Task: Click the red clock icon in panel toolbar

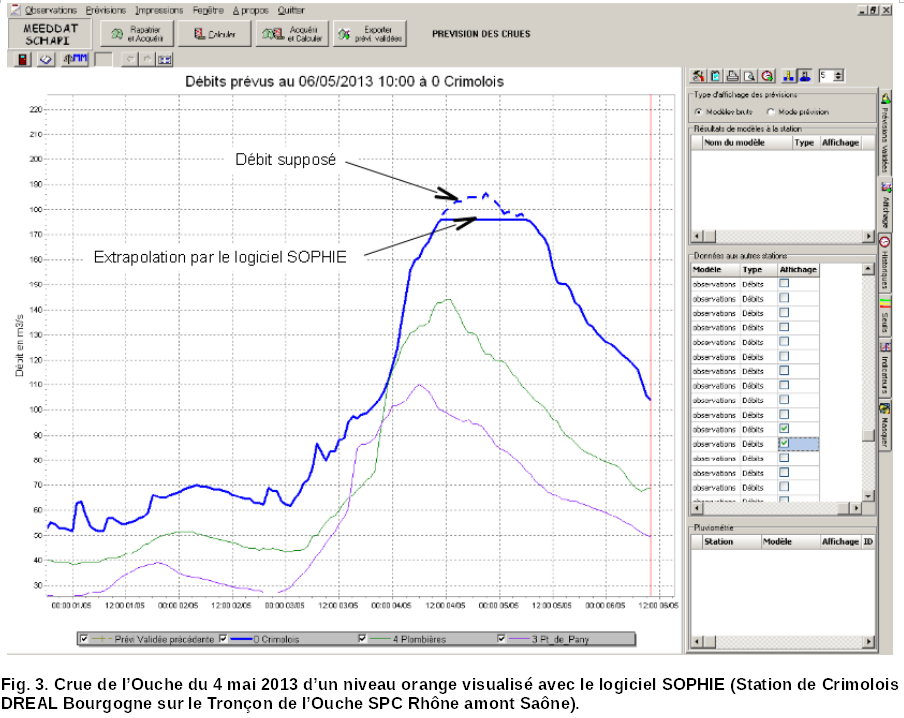Action: (767, 76)
